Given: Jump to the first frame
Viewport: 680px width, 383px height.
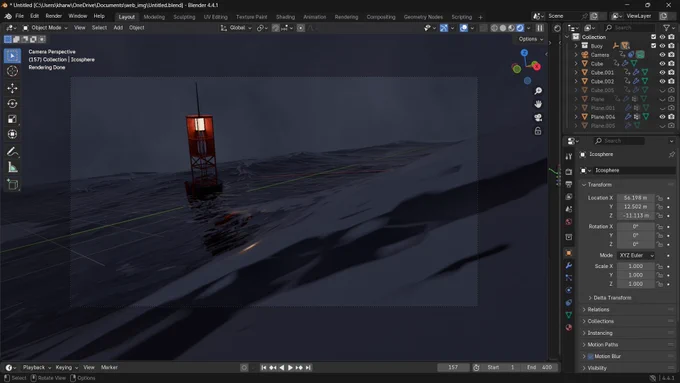Looking at the screenshot, I should coord(263,368).
